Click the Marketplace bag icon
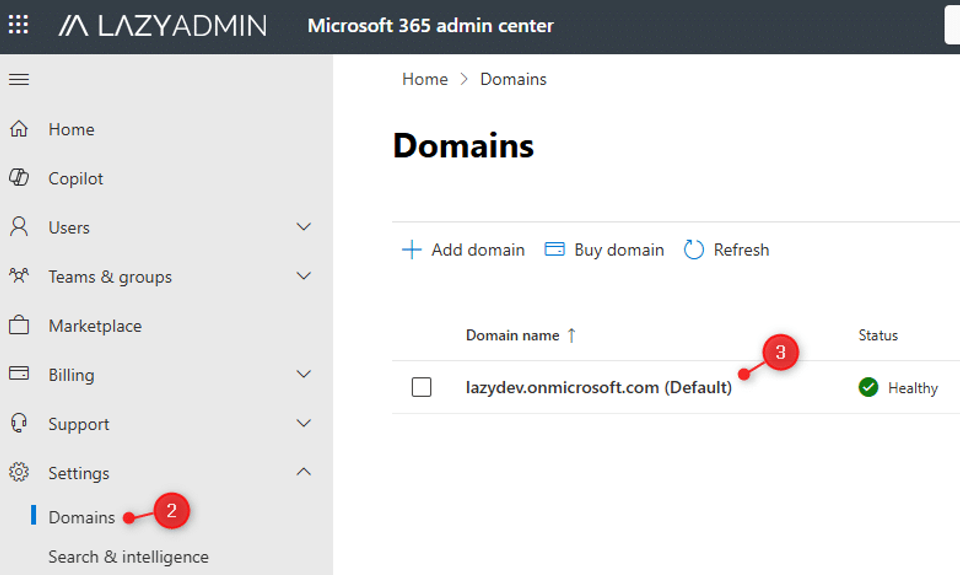 click(x=19, y=325)
